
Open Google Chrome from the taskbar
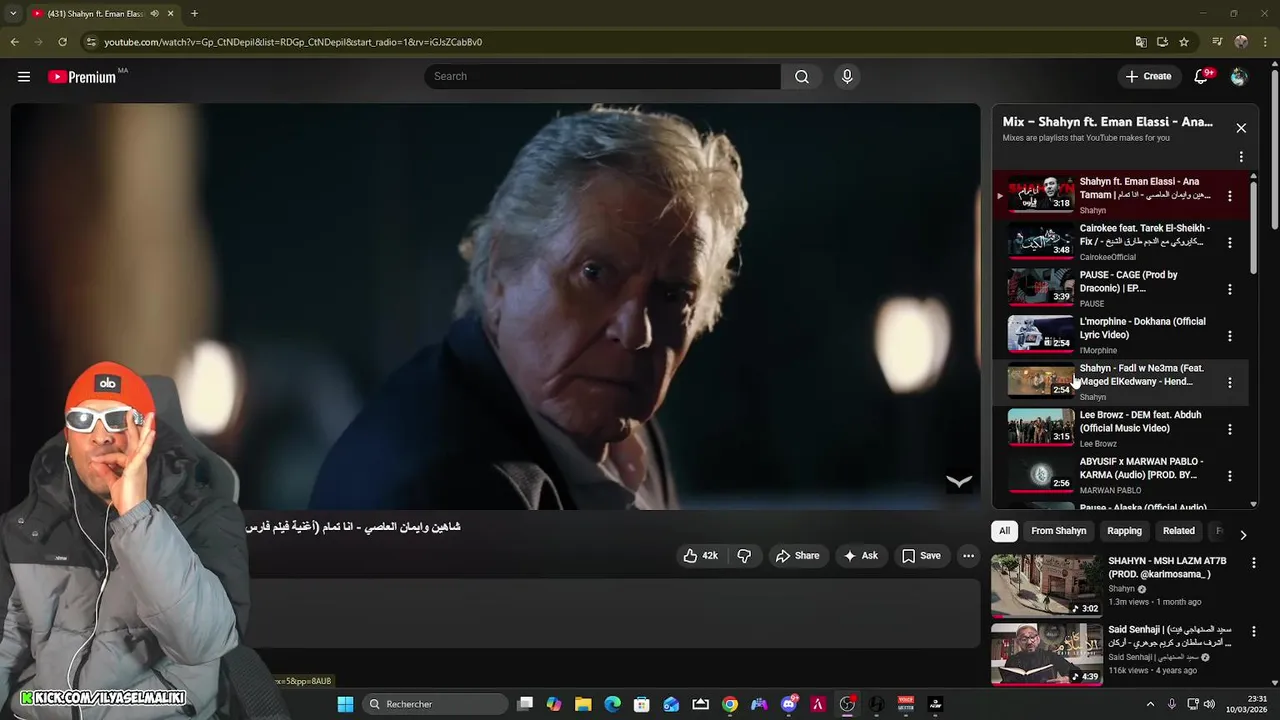(730, 704)
